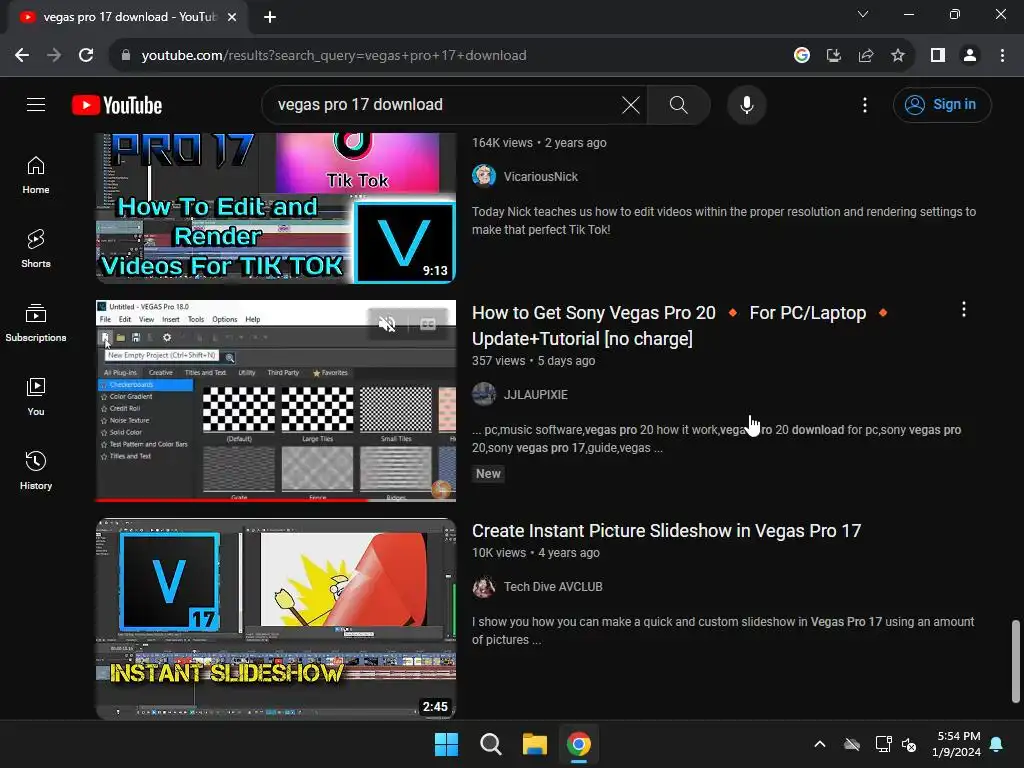Click the New badge
The height and width of the screenshot is (768, 1024).
(x=488, y=473)
